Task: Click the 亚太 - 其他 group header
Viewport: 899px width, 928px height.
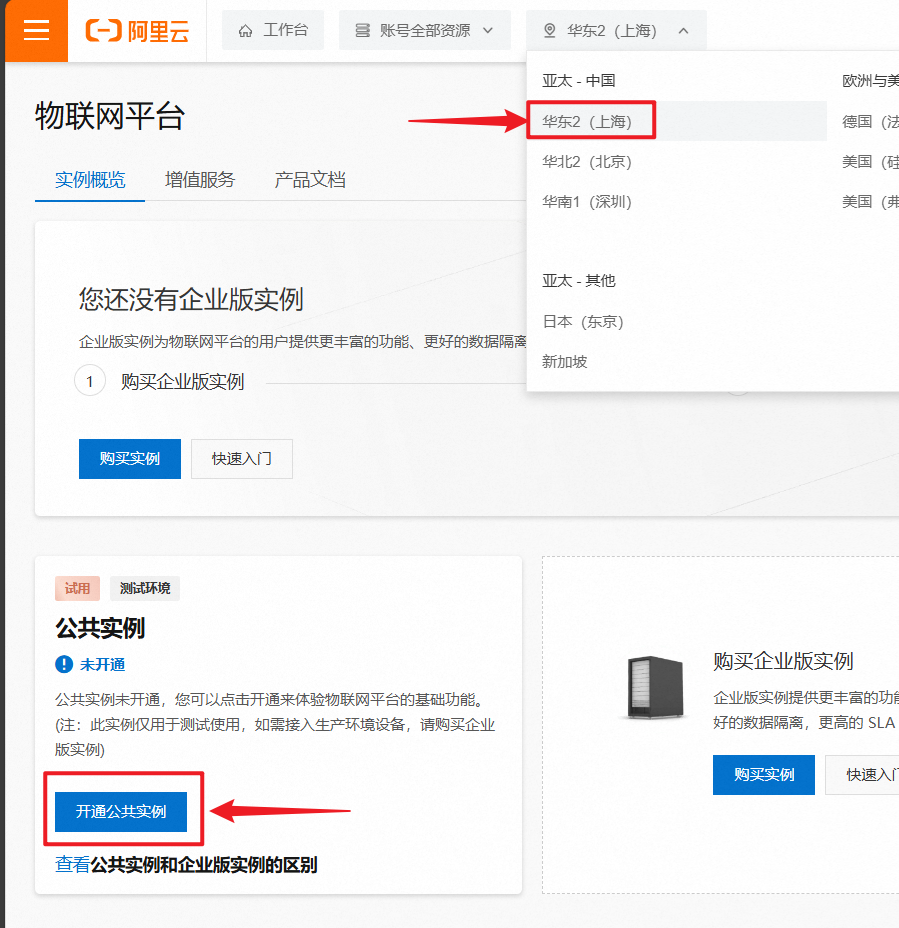Action: click(x=579, y=281)
